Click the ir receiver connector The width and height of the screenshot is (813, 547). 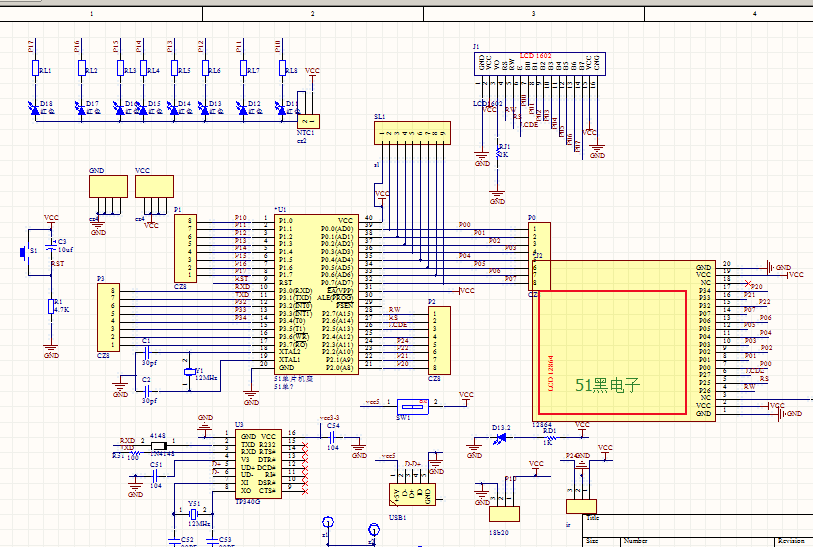click(581, 507)
